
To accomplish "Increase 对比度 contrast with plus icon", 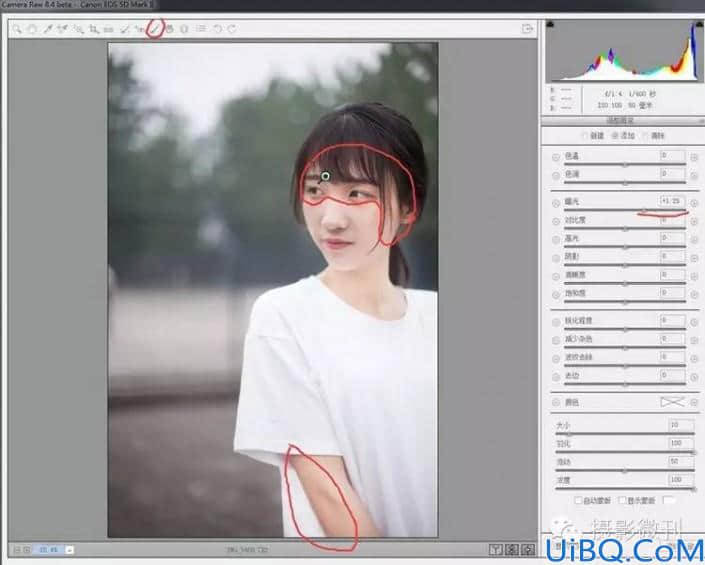I will (694, 222).
